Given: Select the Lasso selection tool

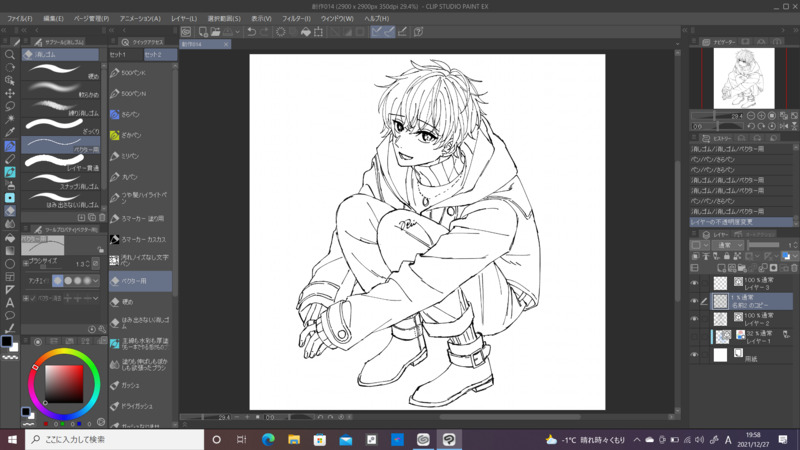Looking at the screenshot, I should 10,106.
